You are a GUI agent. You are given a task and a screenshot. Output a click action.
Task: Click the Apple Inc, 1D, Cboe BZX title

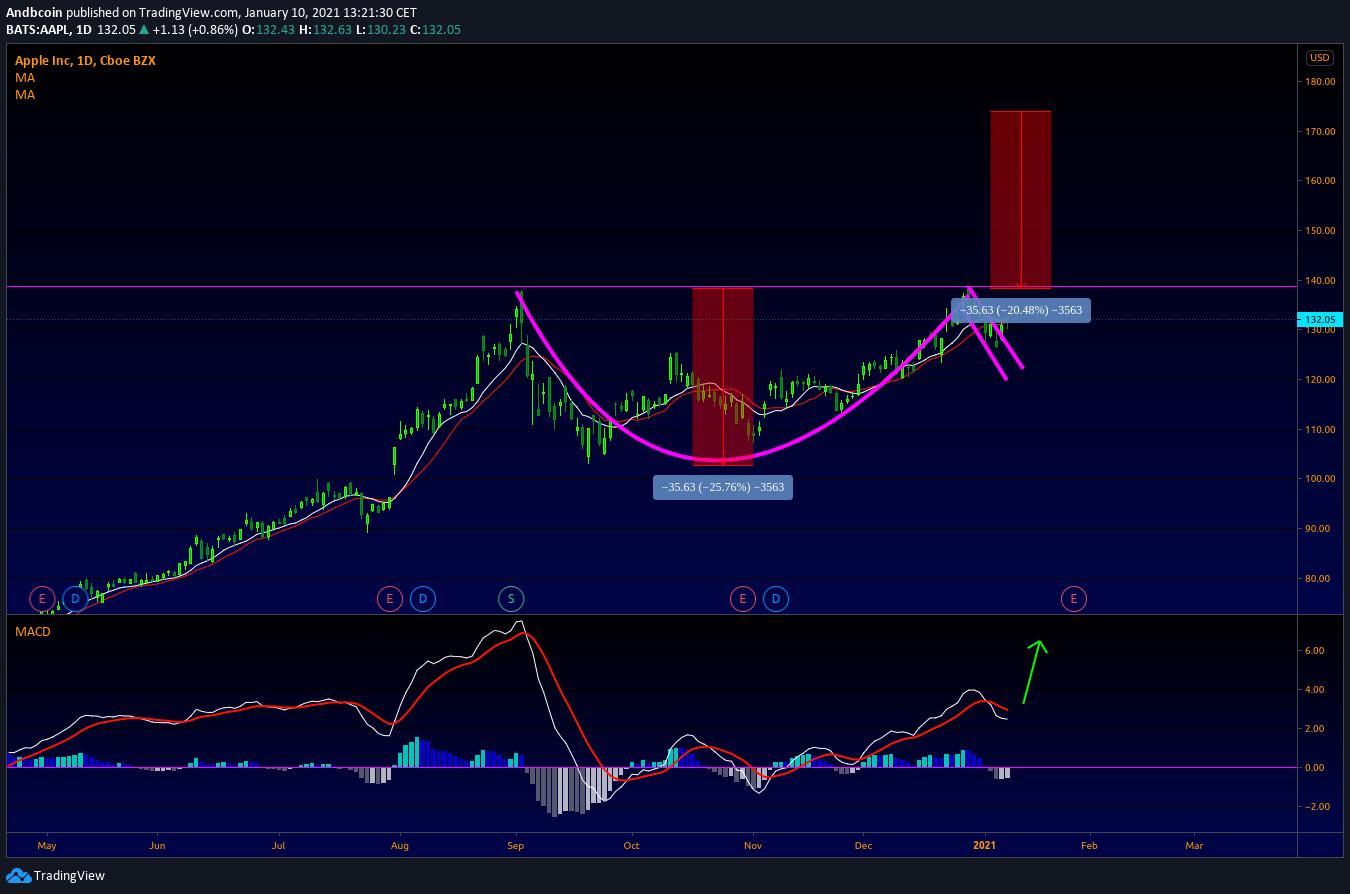85,60
